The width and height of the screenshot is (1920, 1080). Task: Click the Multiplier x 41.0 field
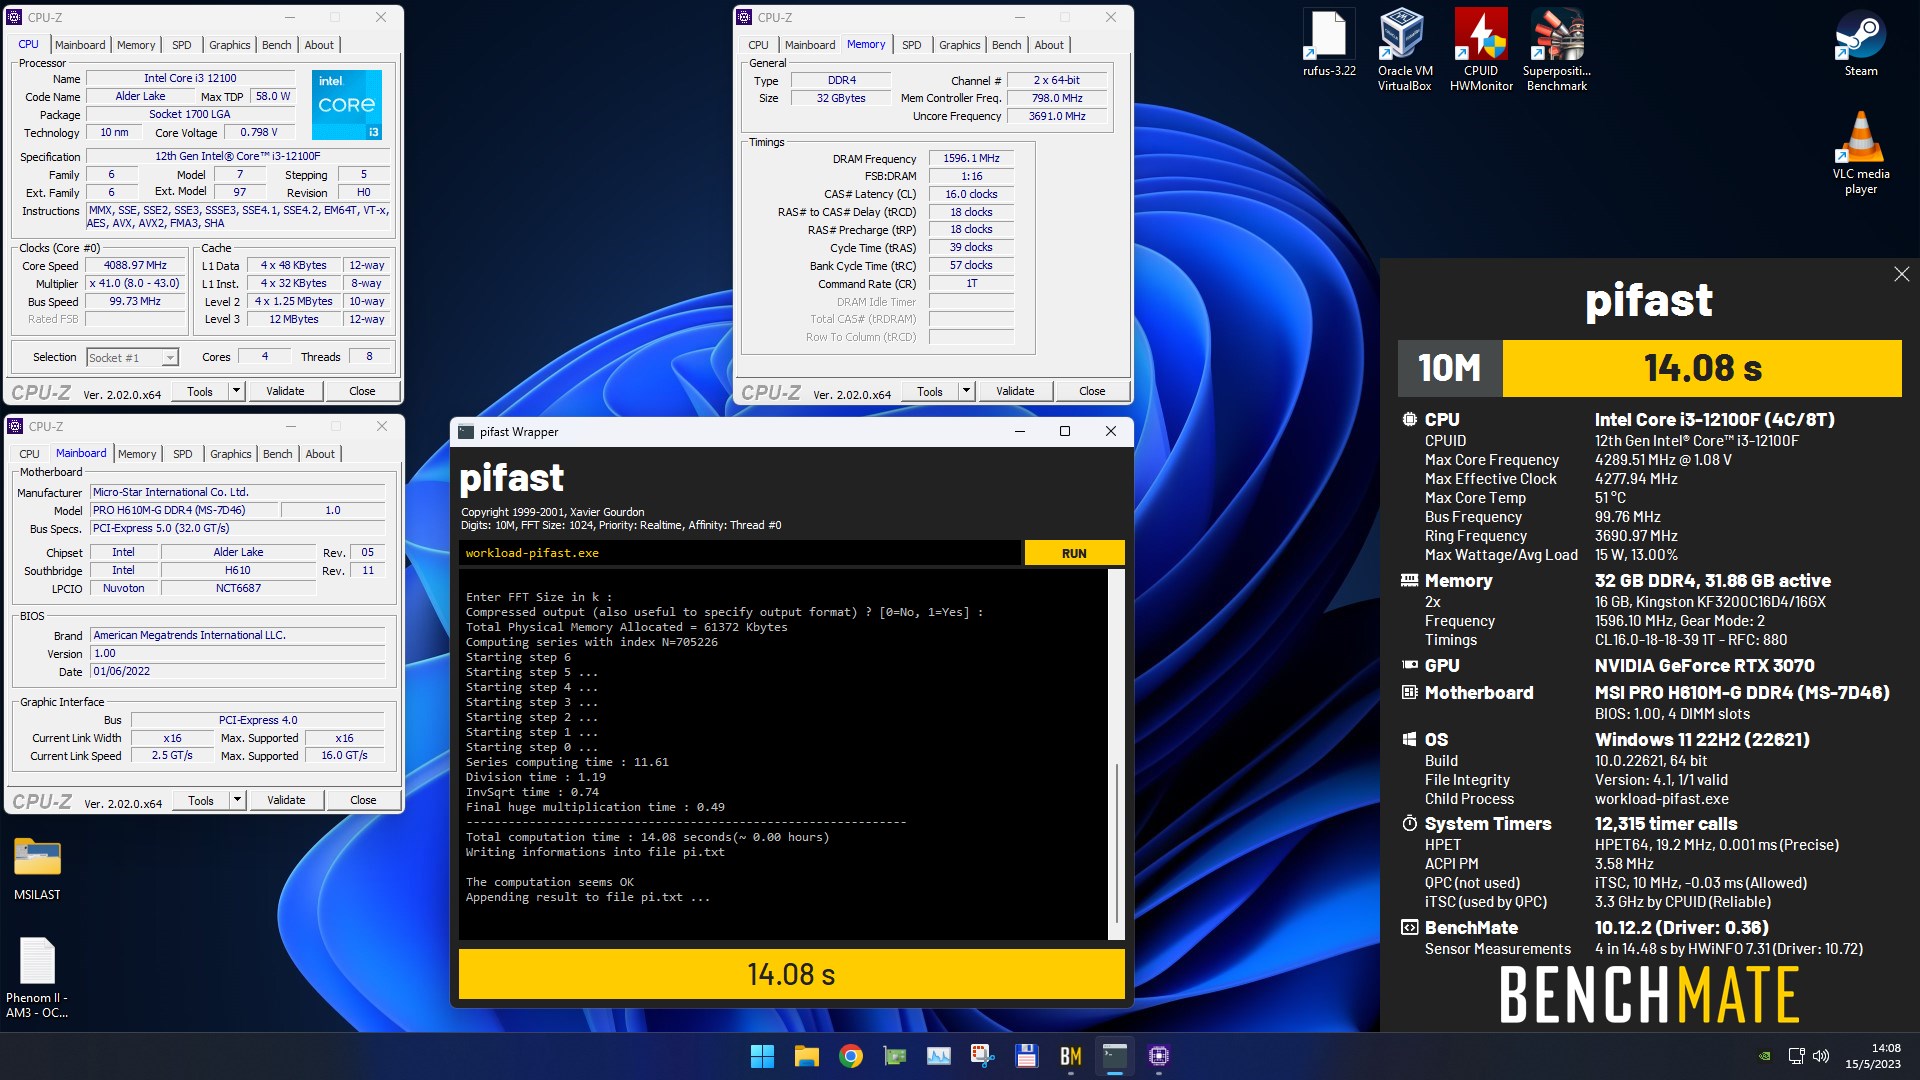pos(135,284)
